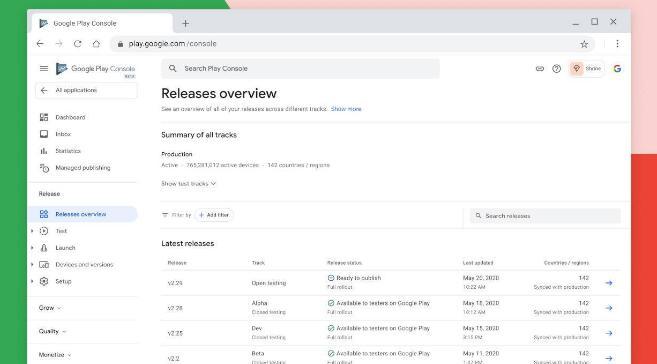This screenshot has width=657, height=364.
Task: Click the Launch rocket icon
Action: coord(44,248)
